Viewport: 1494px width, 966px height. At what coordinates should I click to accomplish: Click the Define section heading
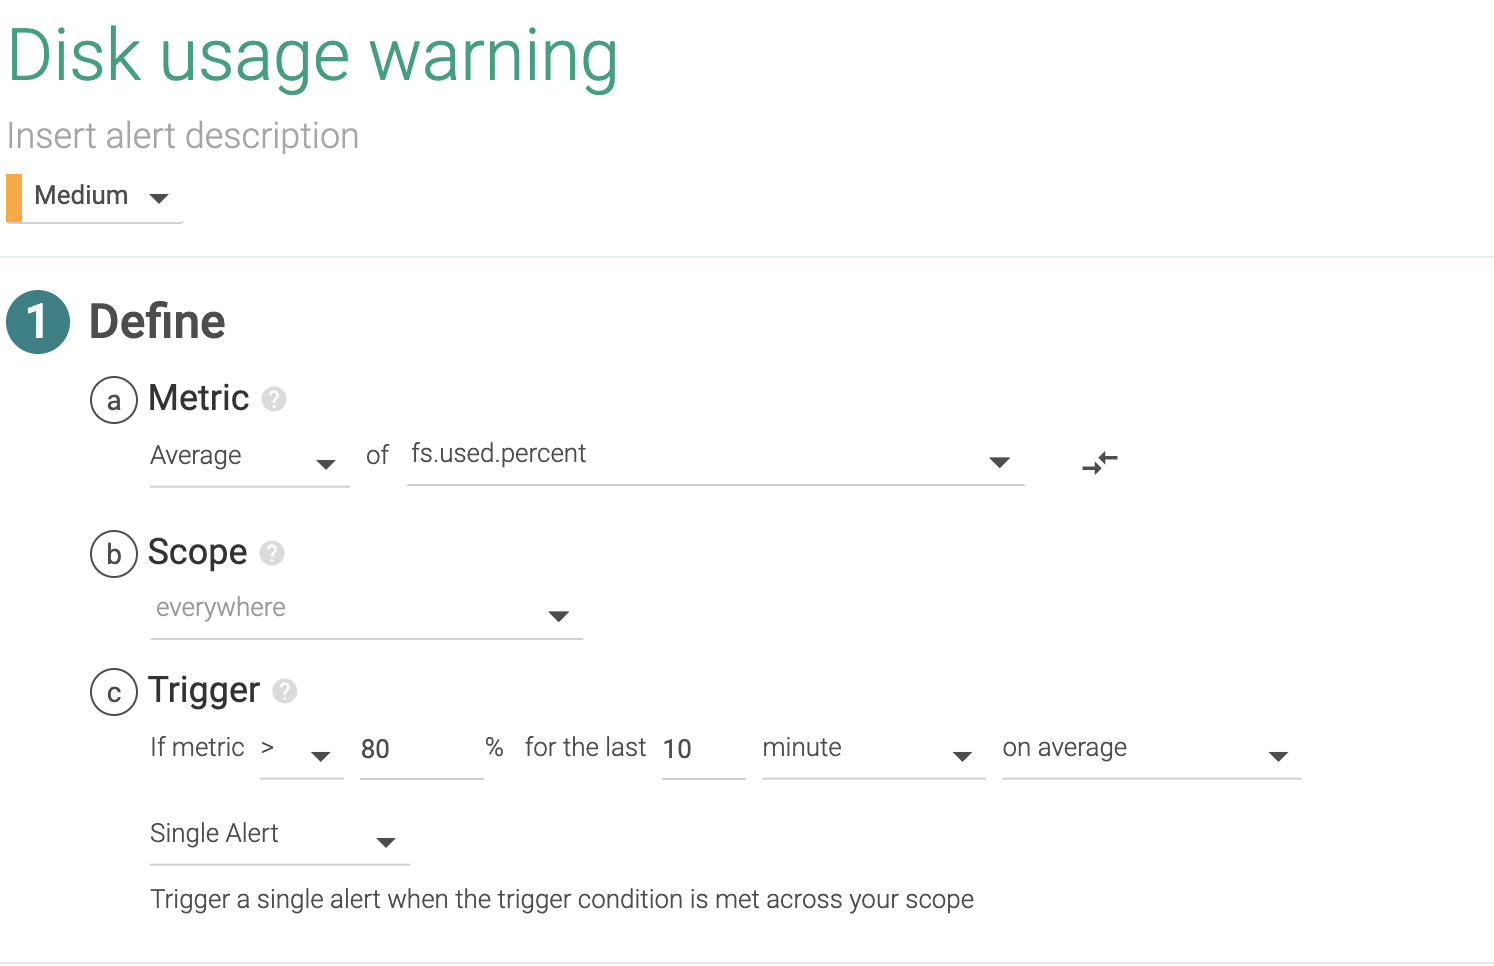(157, 322)
